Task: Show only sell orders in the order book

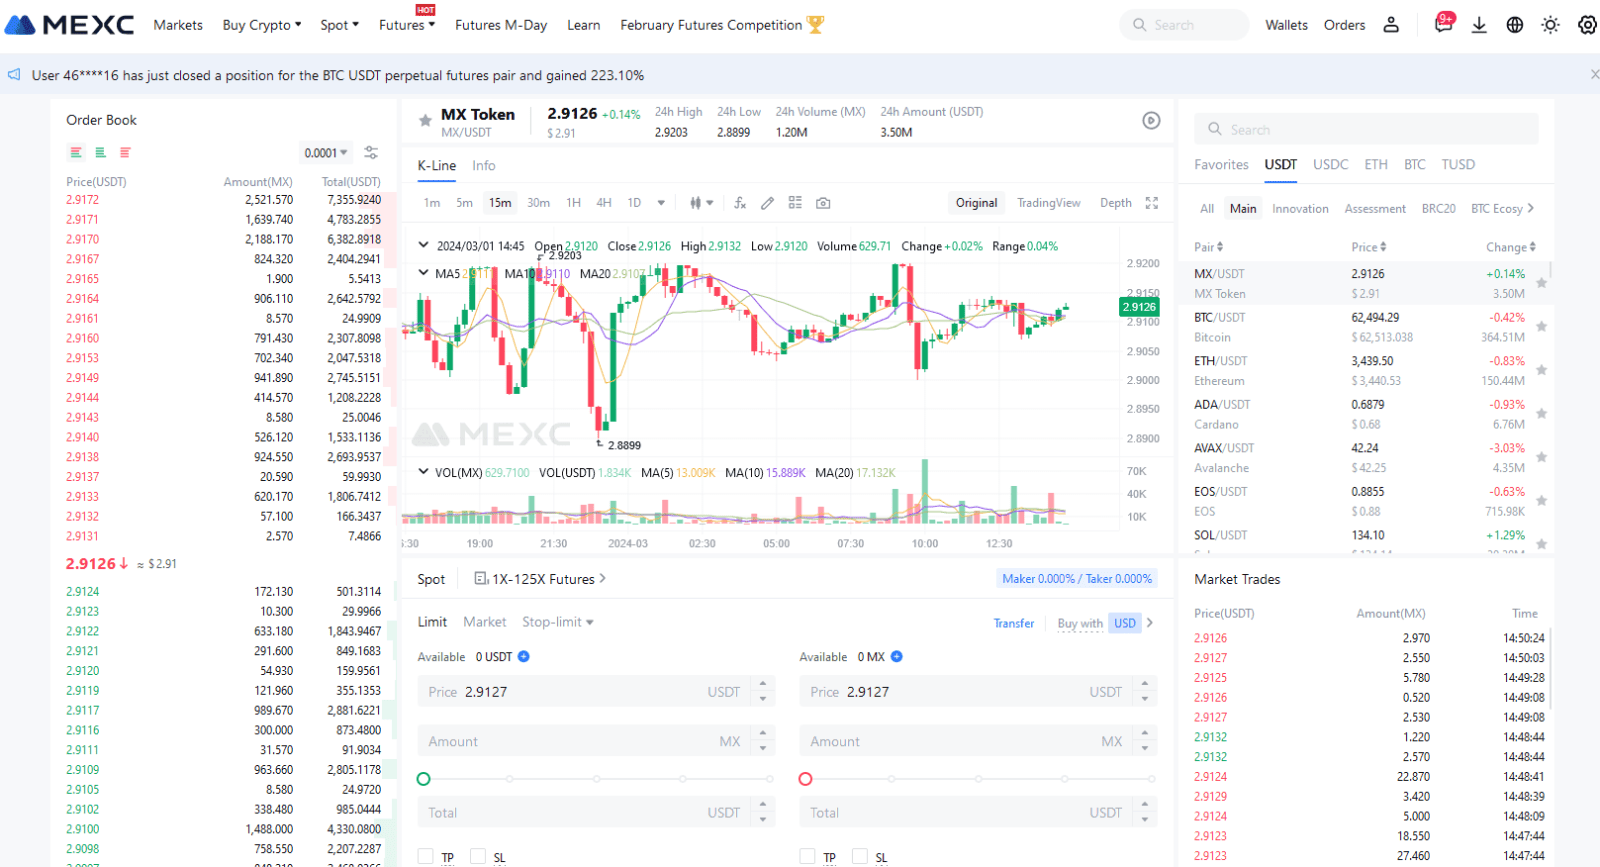Action: 125,152
